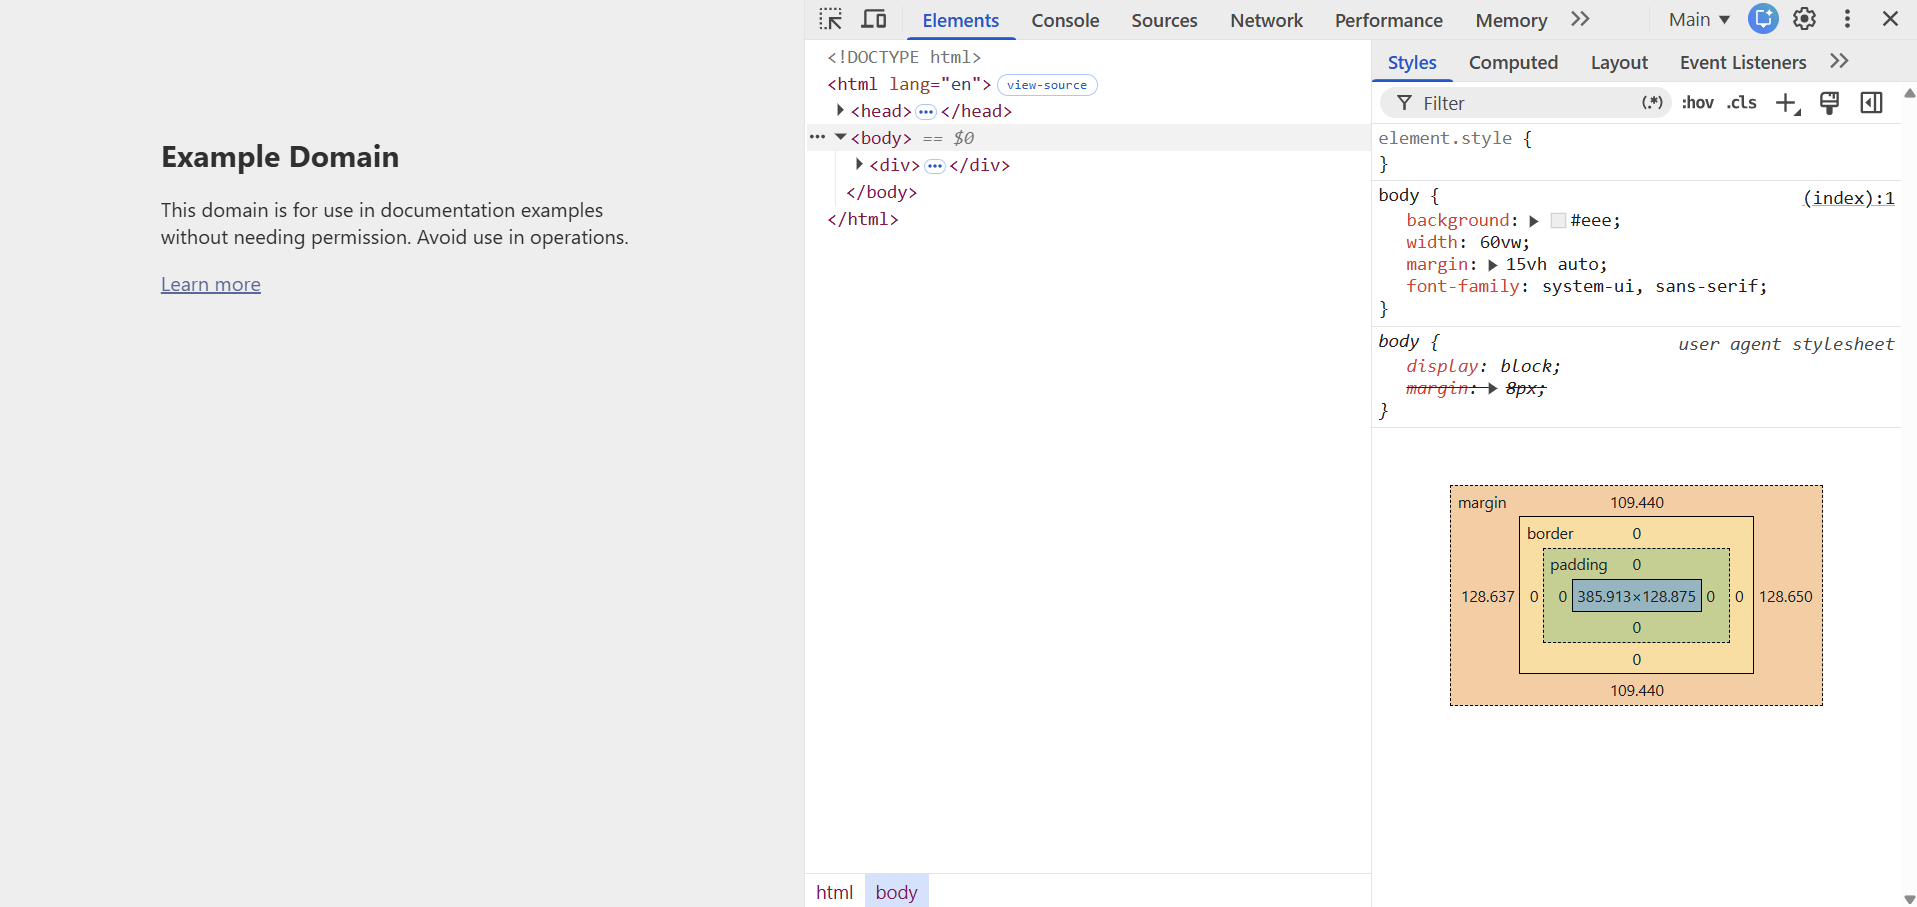
Task: Click the Example Domain heading
Action: point(280,156)
